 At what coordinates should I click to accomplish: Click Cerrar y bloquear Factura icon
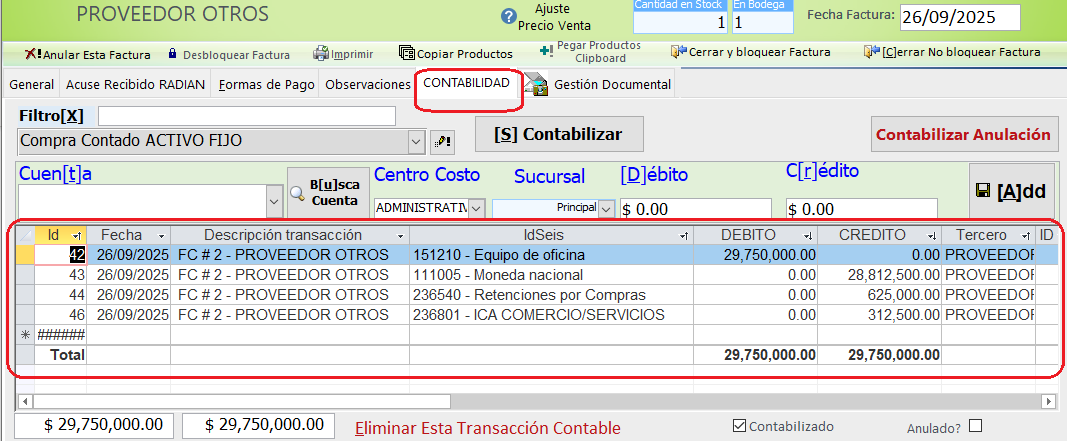(x=679, y=52)
